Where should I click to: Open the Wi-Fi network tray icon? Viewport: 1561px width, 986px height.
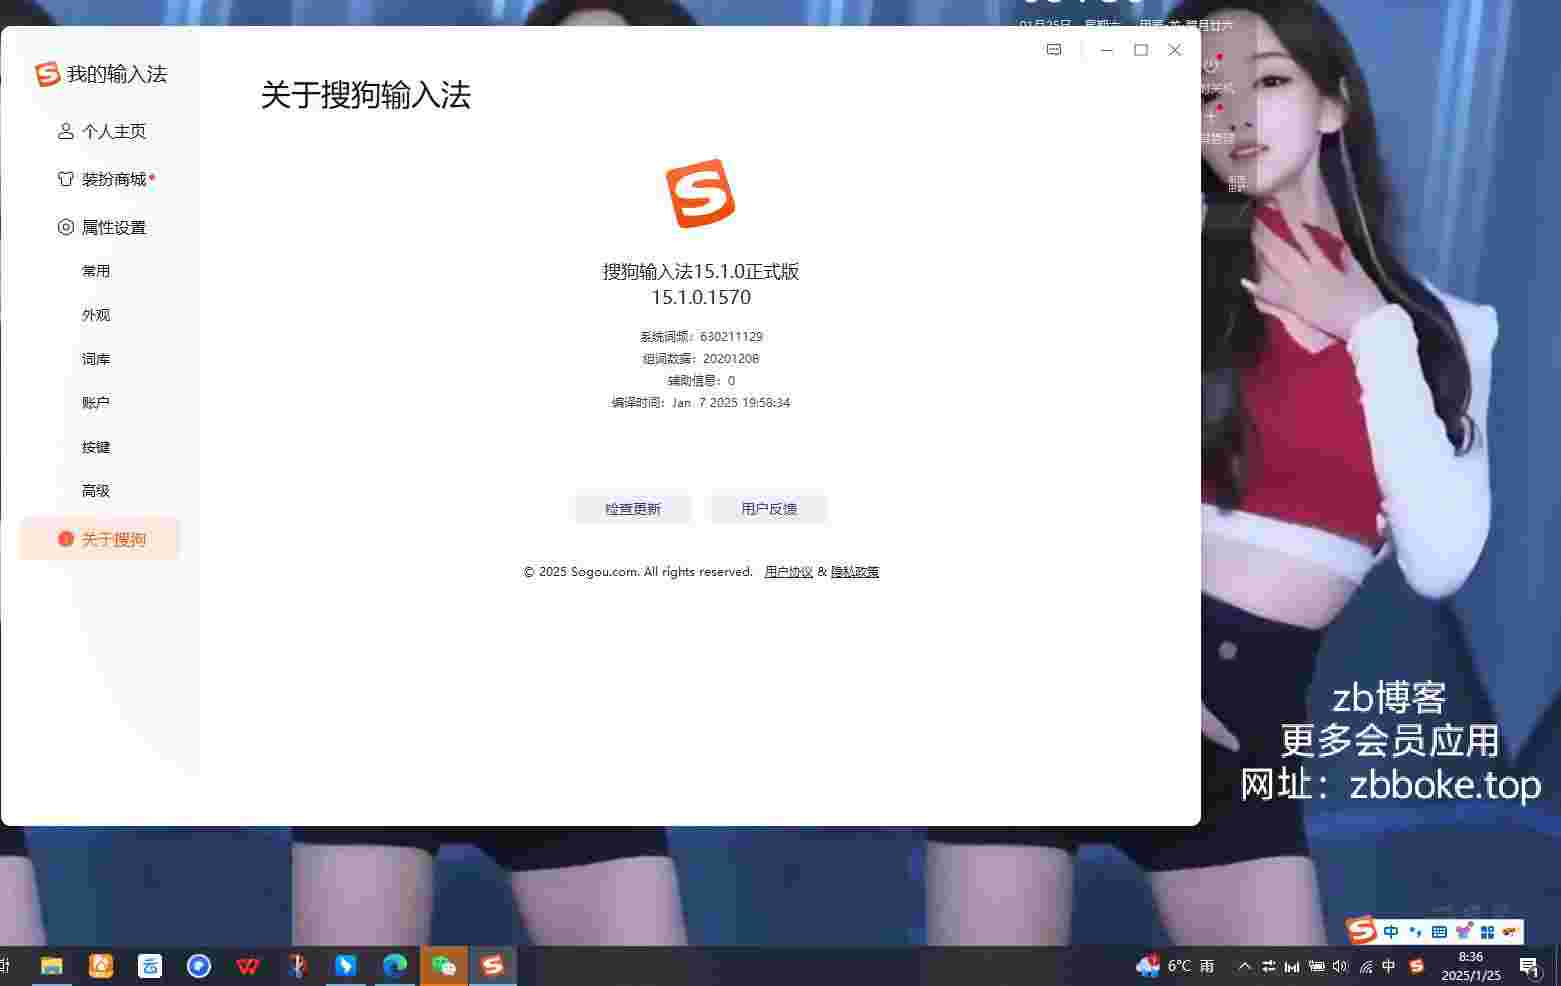pyautogui.click(x=1365, y=966)
